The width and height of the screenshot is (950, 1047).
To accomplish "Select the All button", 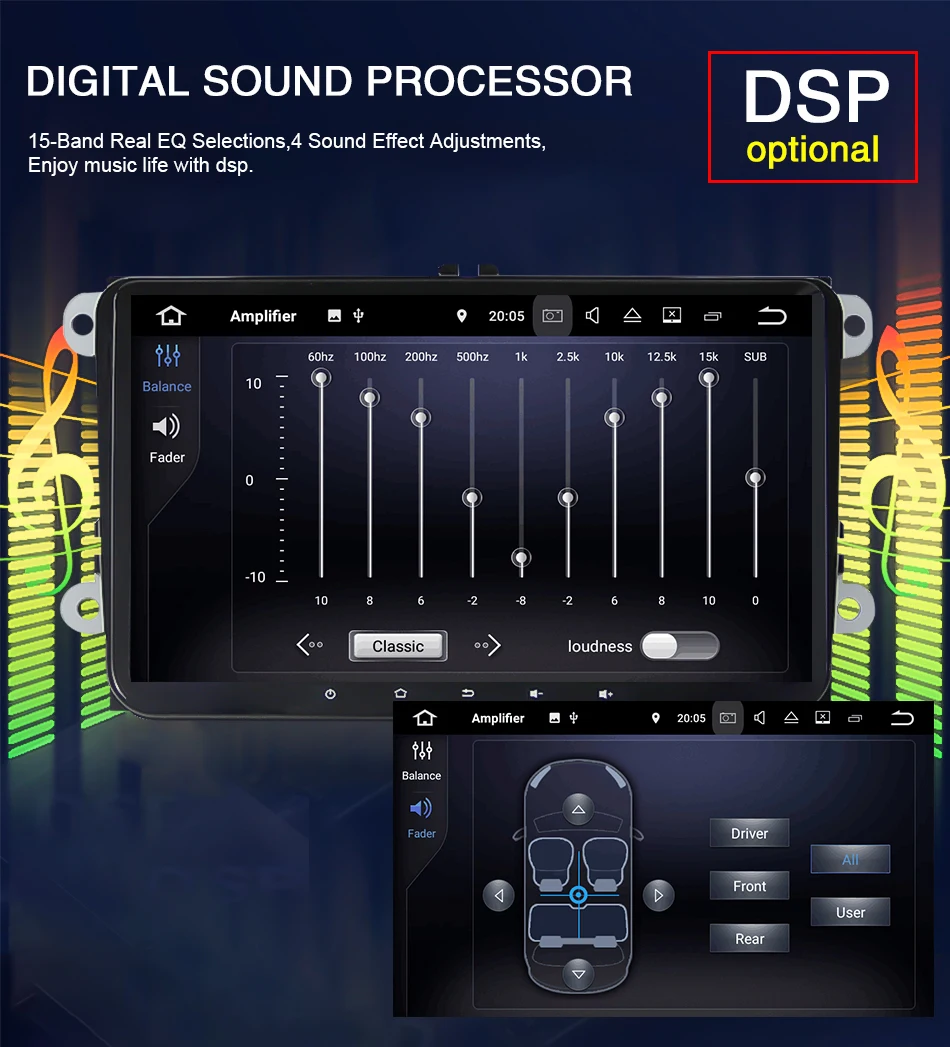I will (x=851, y=859).
